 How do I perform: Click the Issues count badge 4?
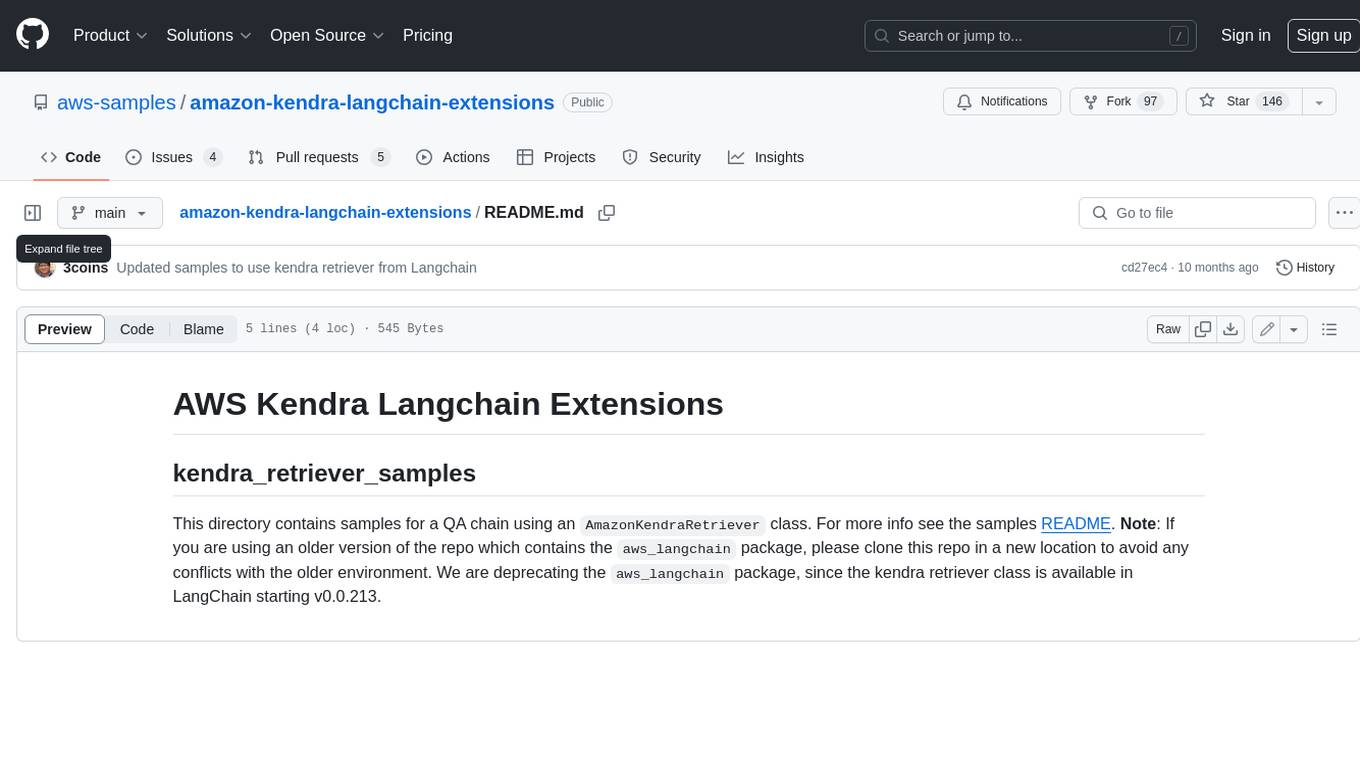[x=212, y=157]
